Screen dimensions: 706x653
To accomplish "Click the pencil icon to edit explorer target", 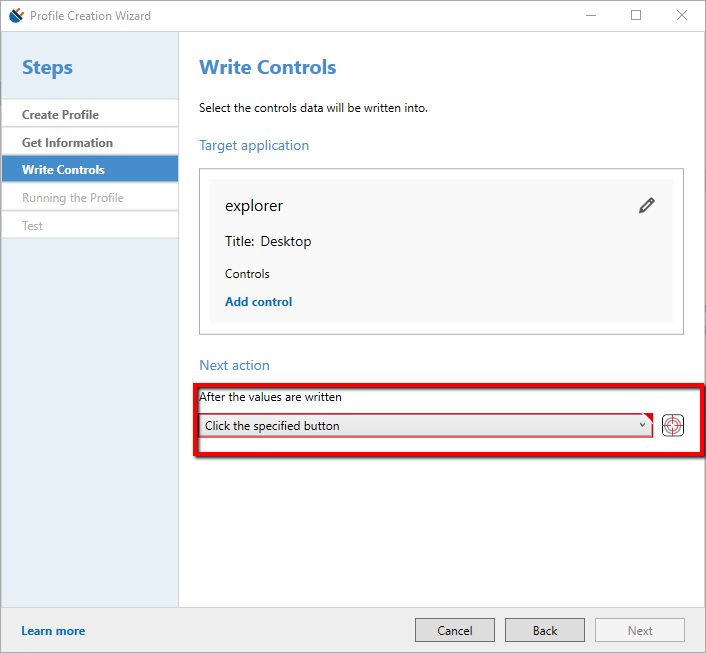I will point(647,205).
